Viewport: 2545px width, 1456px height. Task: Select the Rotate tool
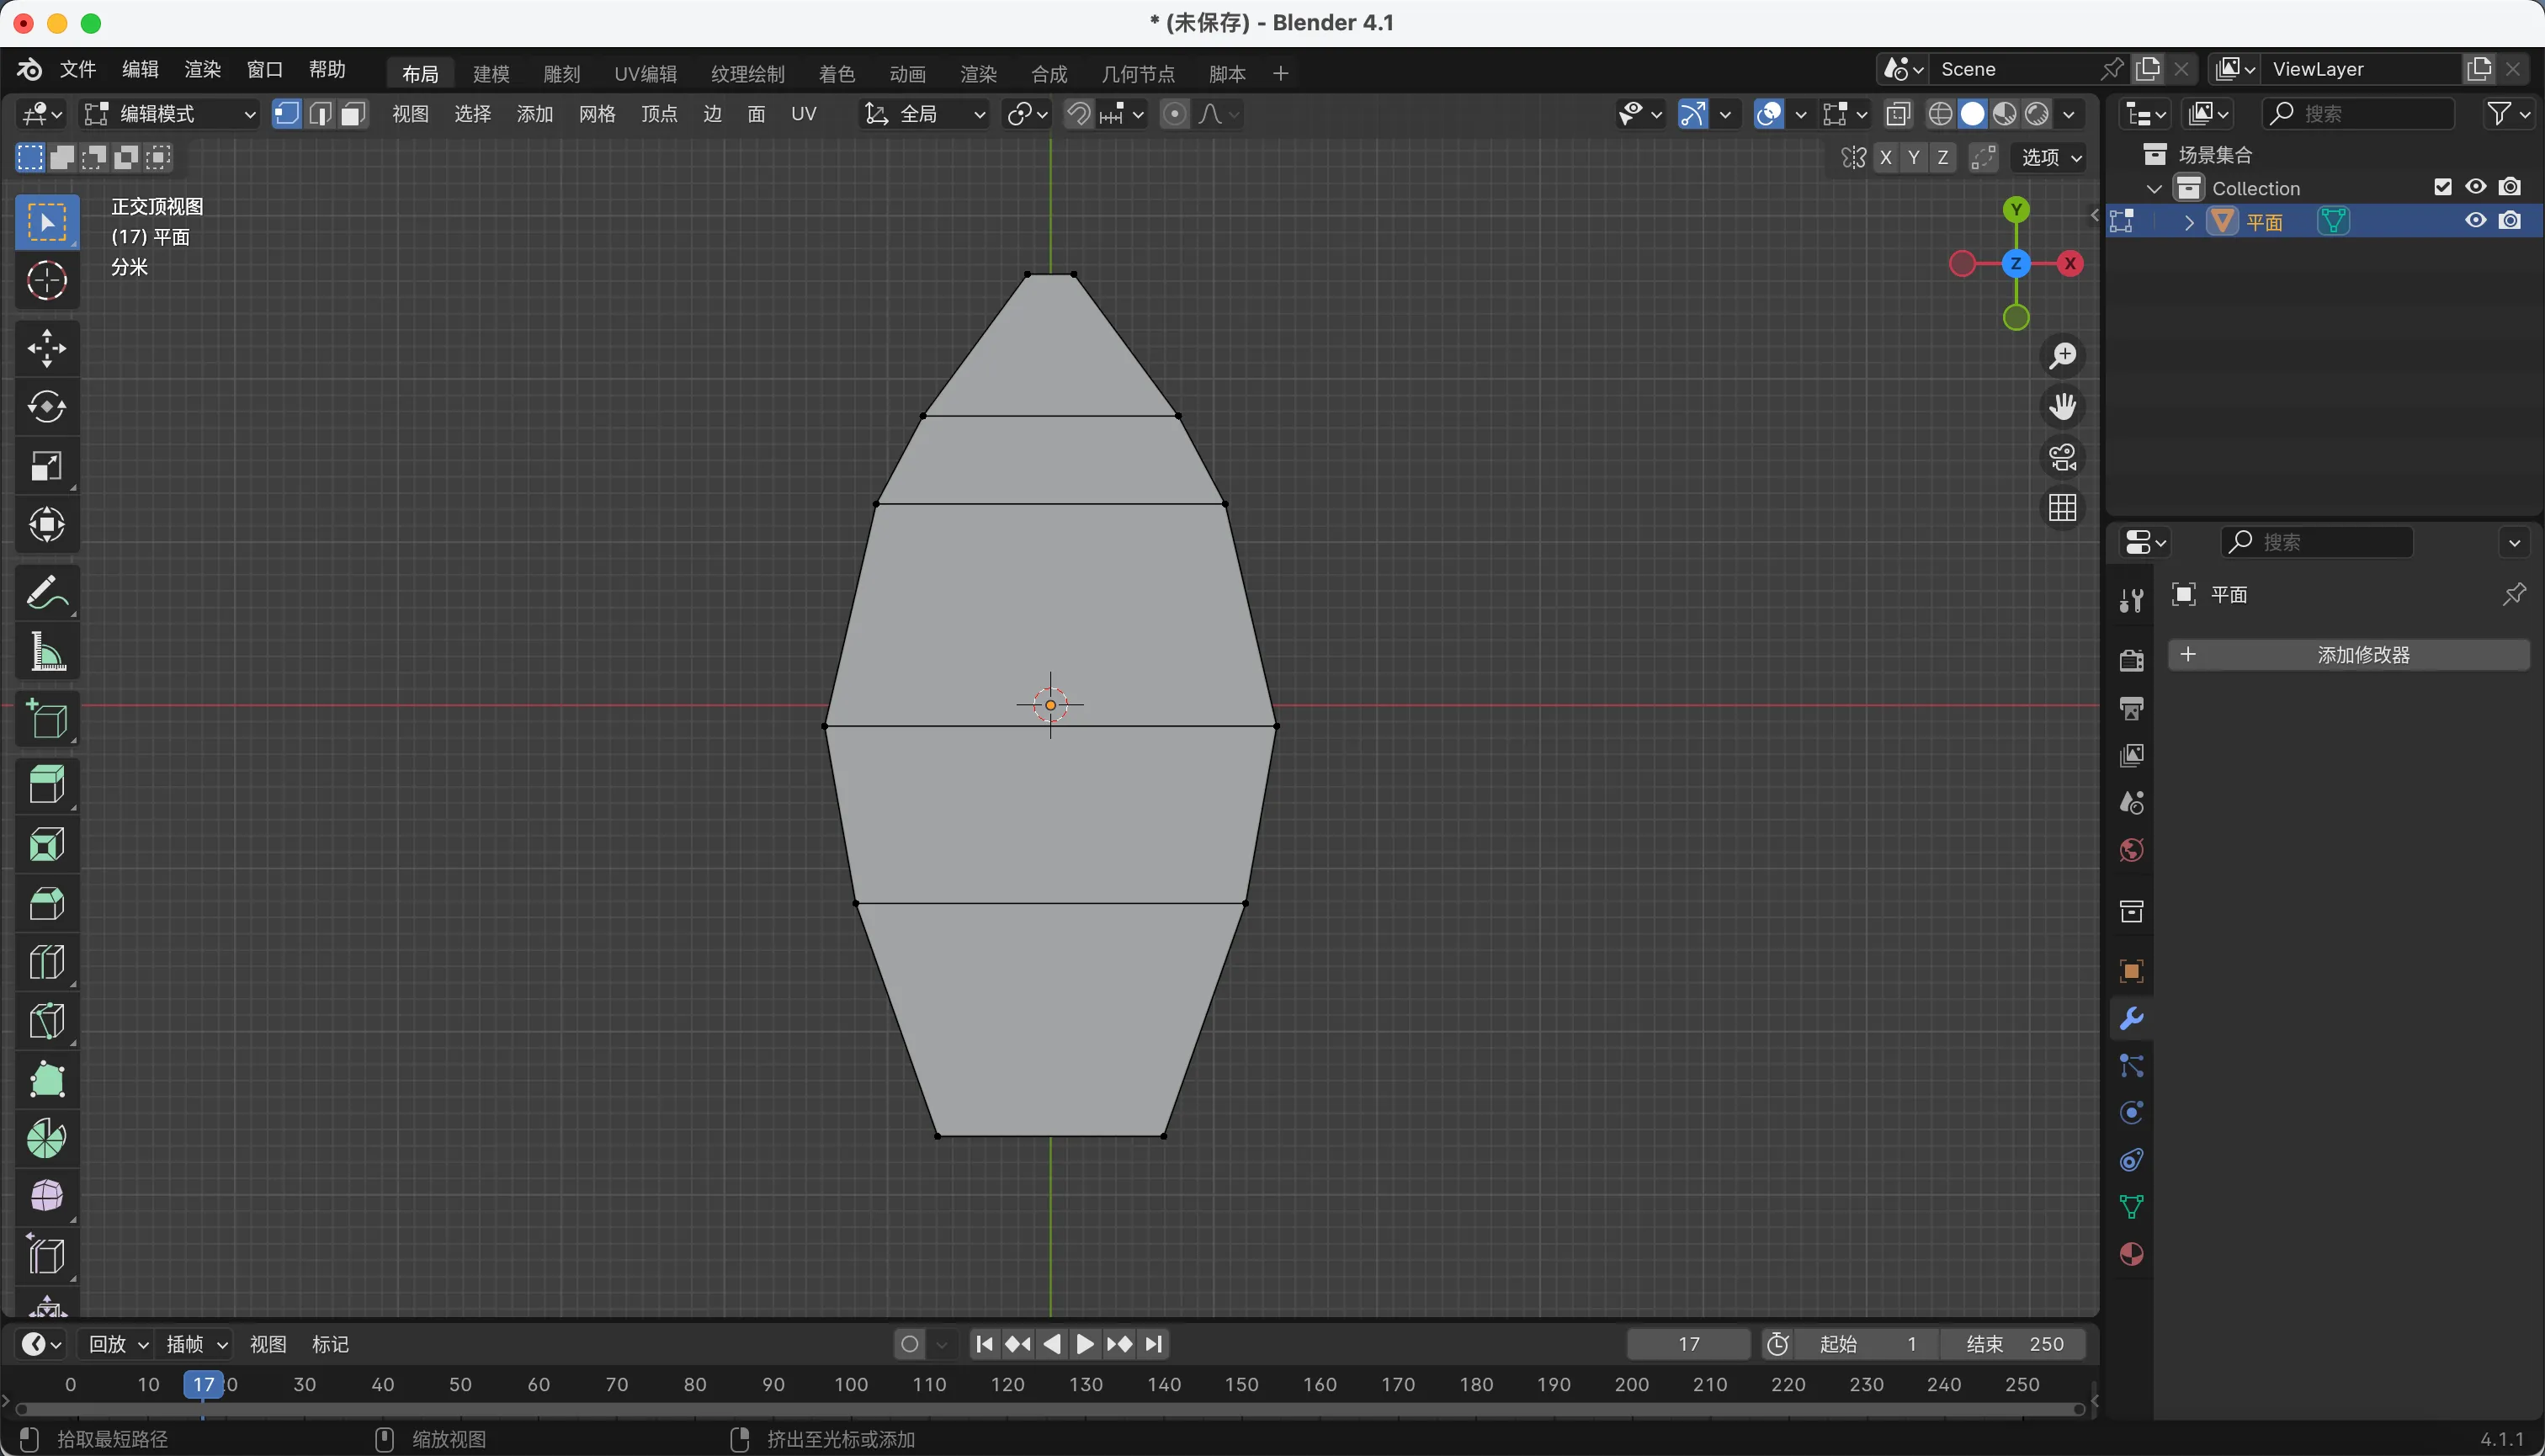pos(46,407)
